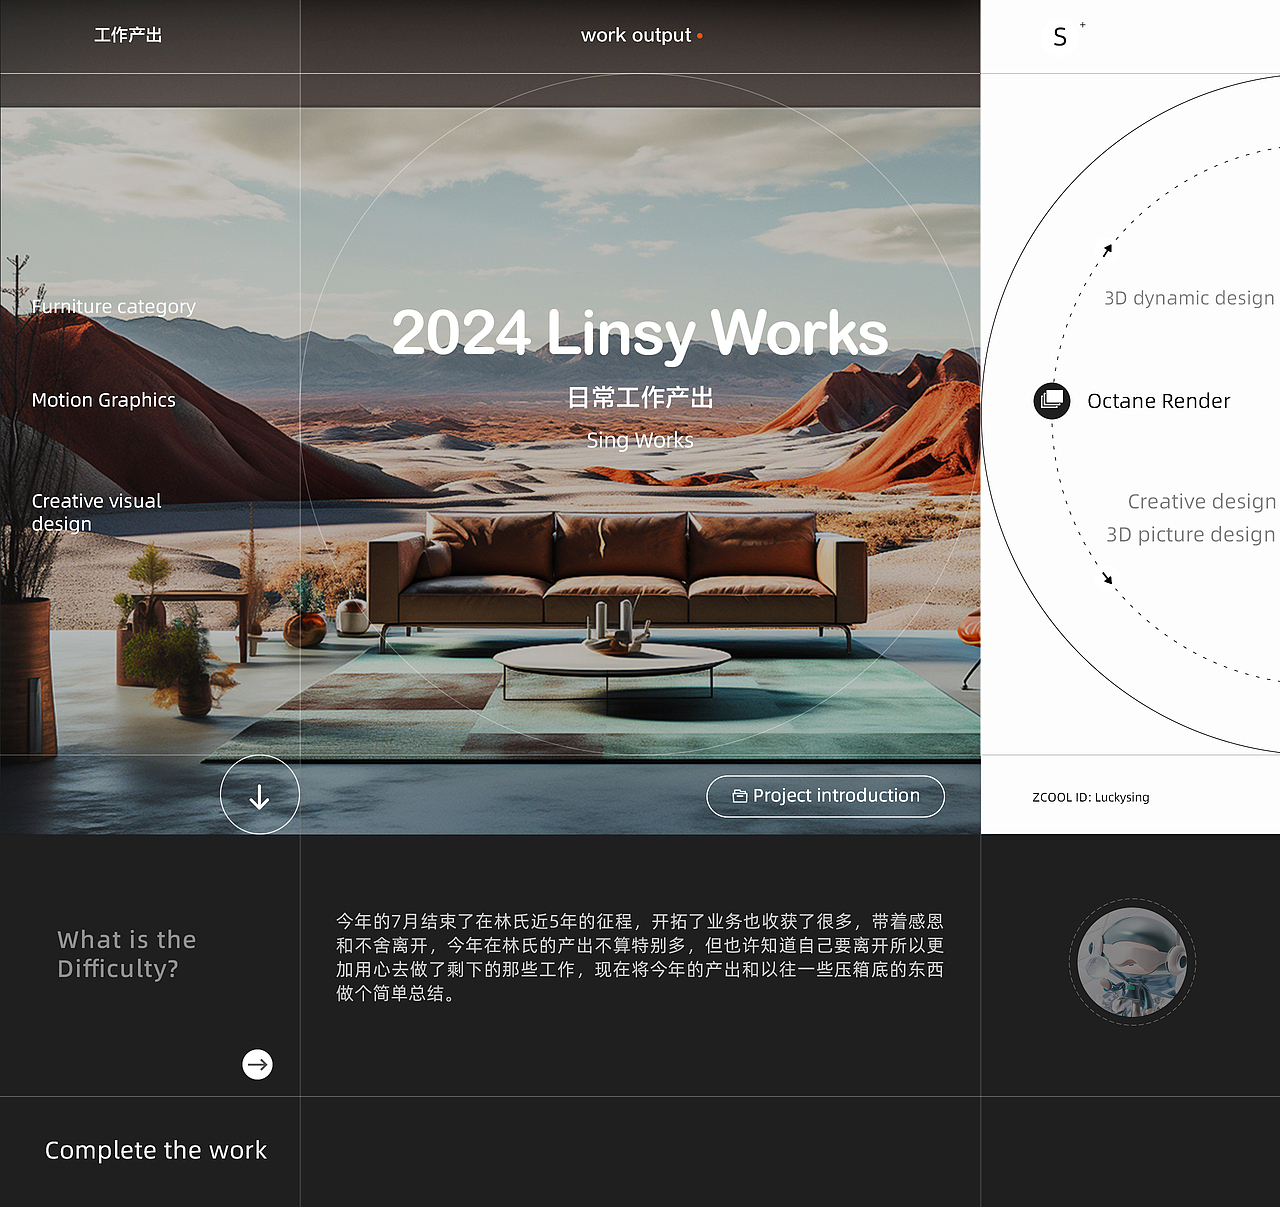Click the 日常工作产出 subtitle
Screen dimensions: 1280x1207
(640, 398)
